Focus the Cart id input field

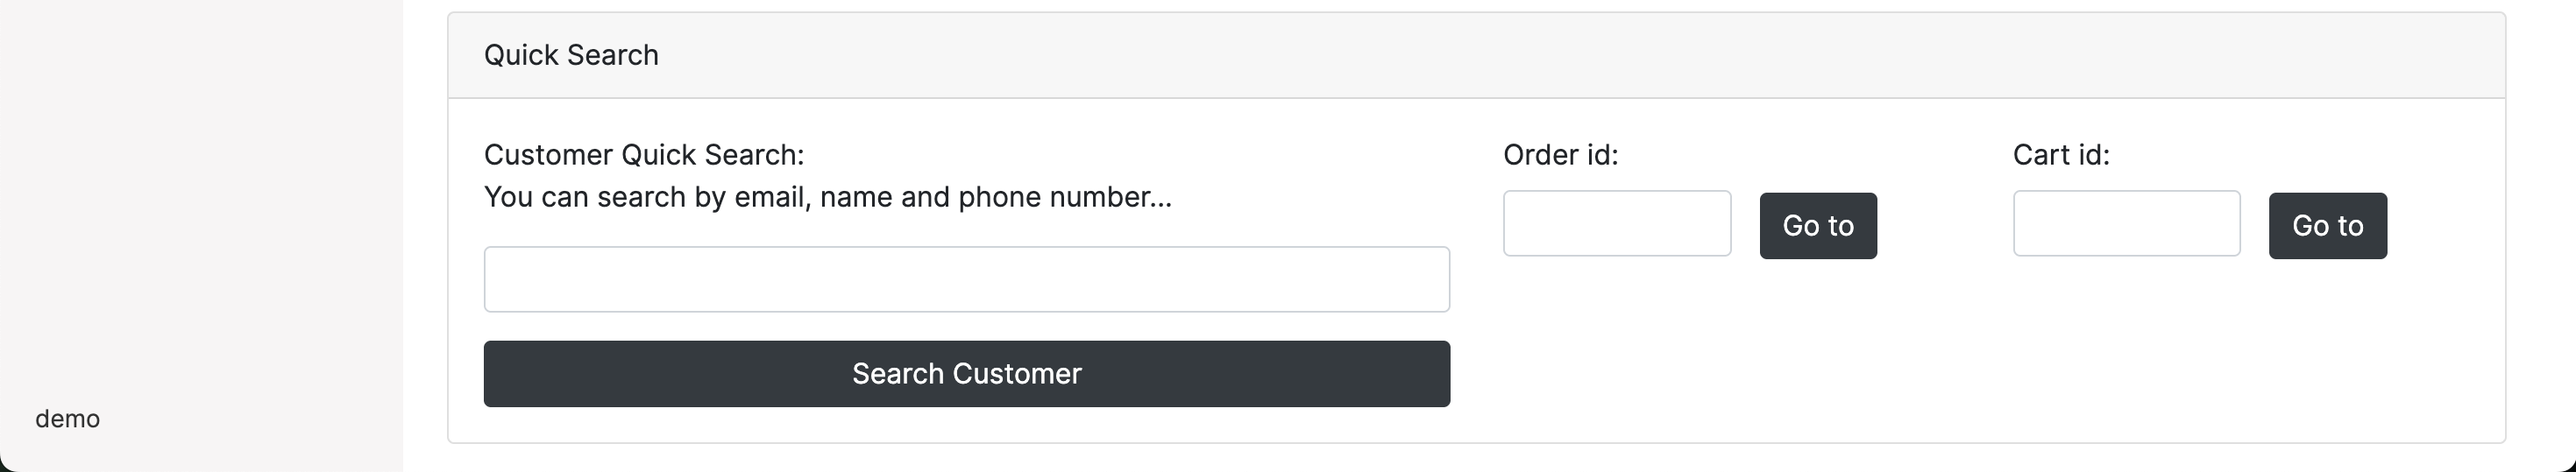click(2125, 223)
